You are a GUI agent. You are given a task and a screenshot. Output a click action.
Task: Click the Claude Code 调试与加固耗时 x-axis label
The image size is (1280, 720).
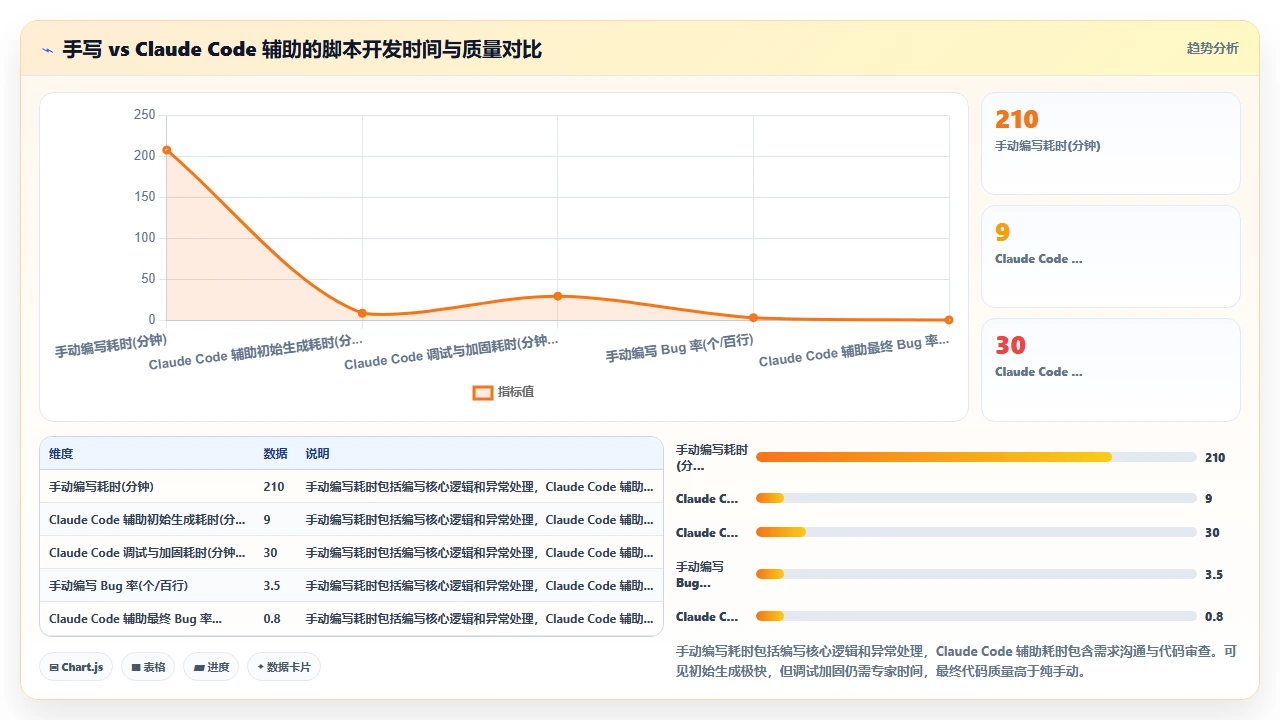tap(451, 352)
